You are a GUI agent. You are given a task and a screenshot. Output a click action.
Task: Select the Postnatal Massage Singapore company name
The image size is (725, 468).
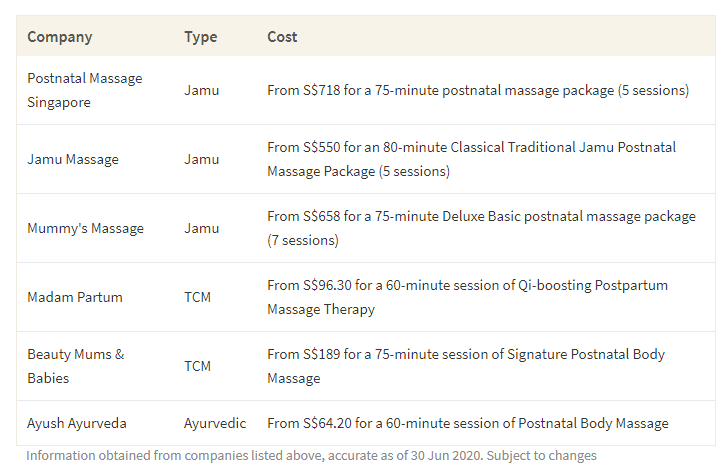(x=84, y=90)
